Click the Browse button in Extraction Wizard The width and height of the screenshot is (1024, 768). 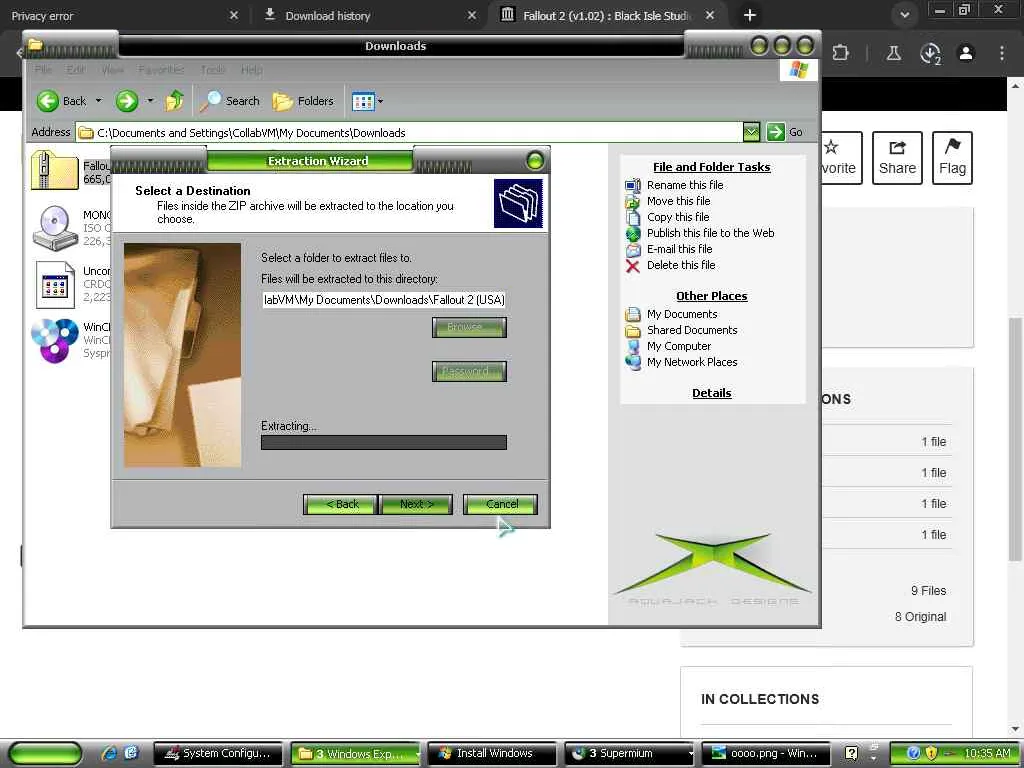tap(469, 327)
